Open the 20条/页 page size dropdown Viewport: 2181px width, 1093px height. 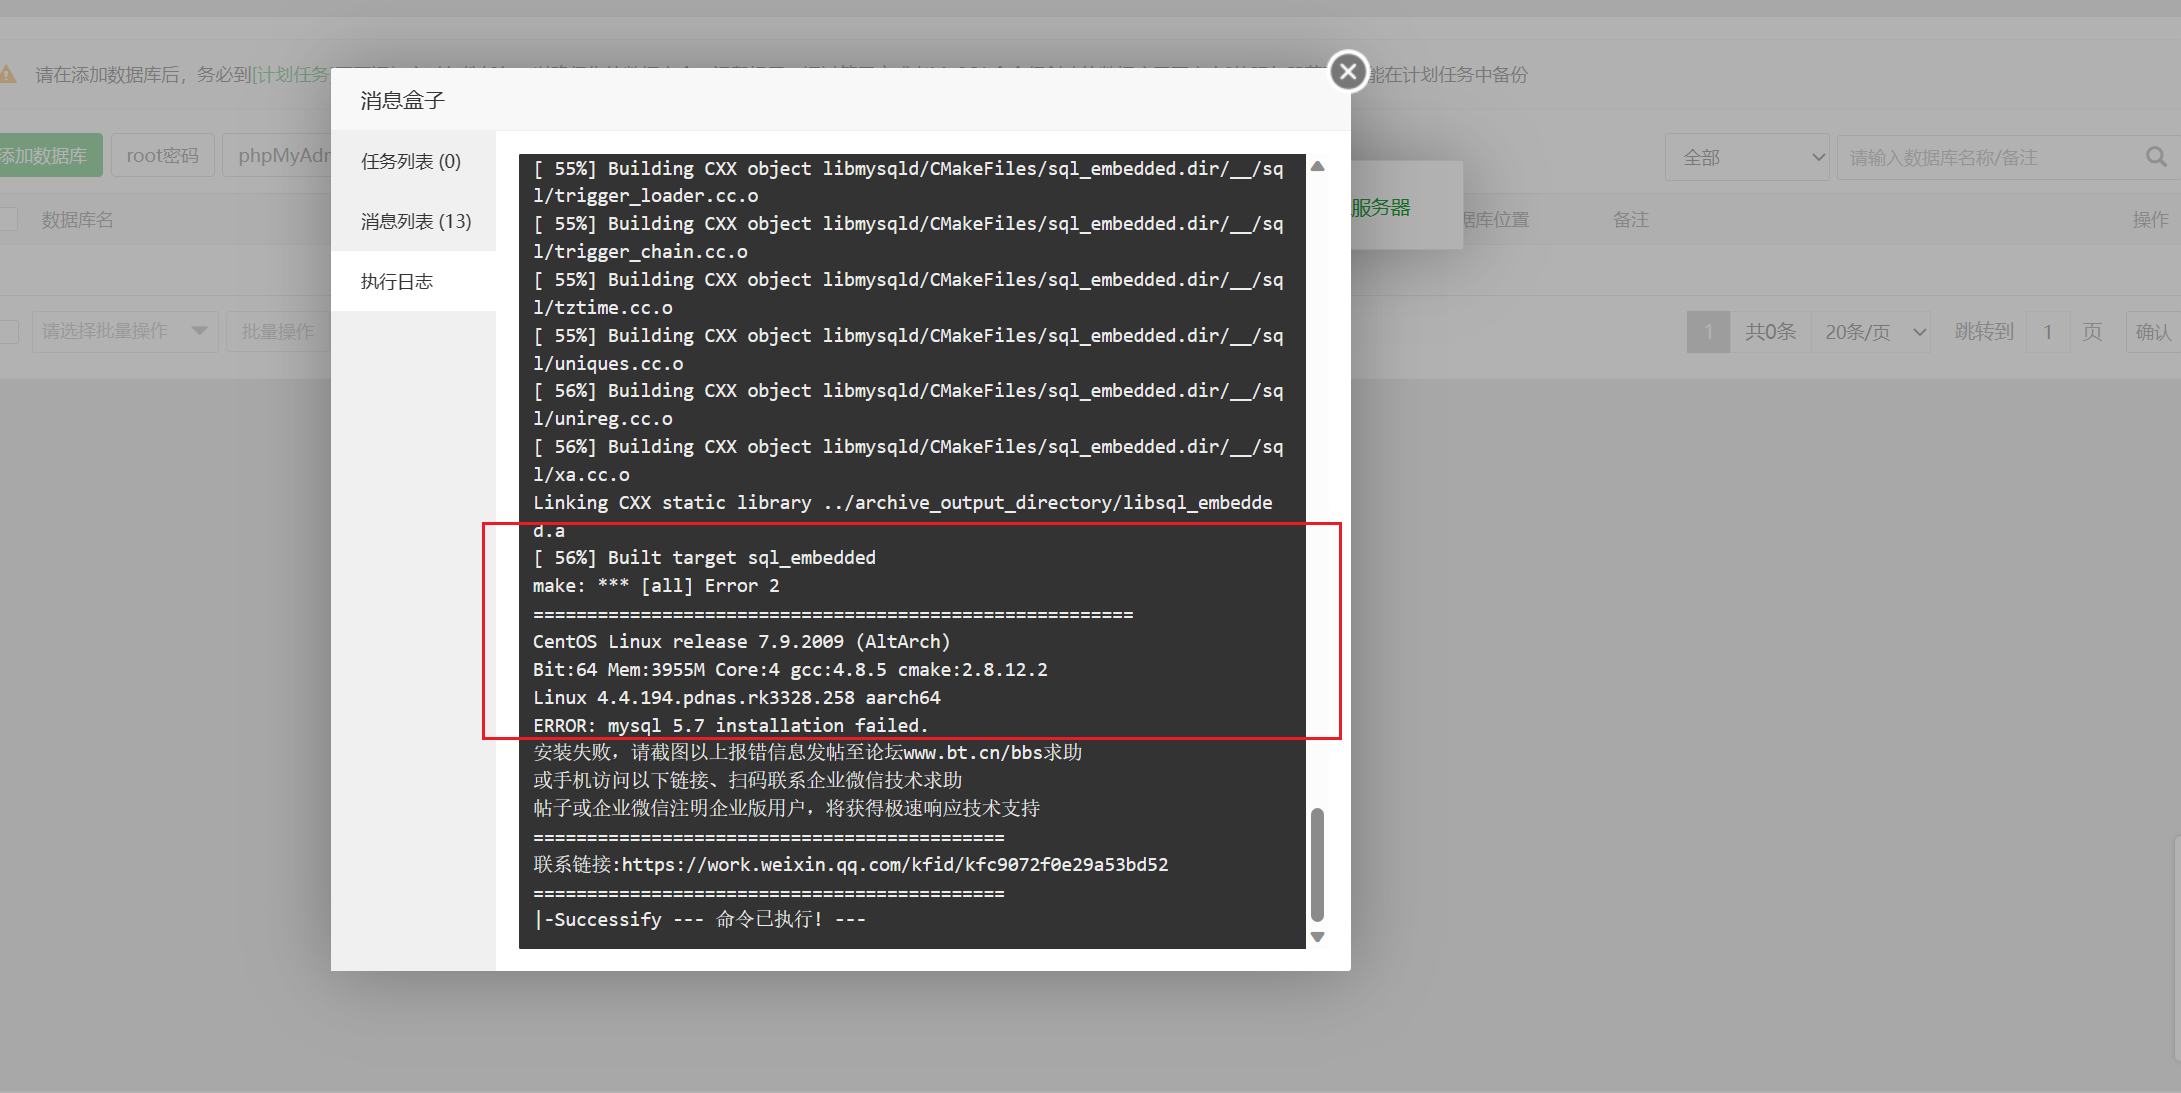[1875, 332]
